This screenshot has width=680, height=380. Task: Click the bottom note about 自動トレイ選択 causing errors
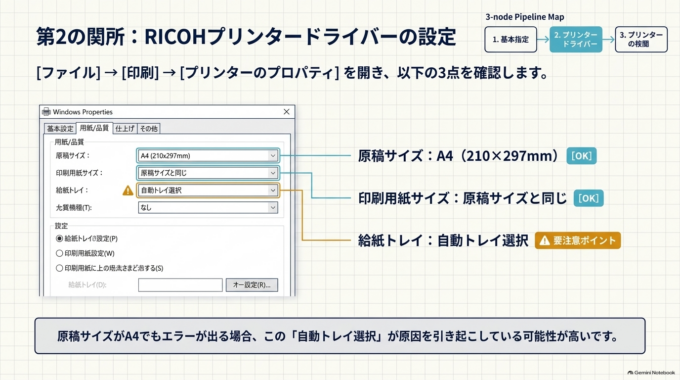pyautogui.click(x=340, y=336)
